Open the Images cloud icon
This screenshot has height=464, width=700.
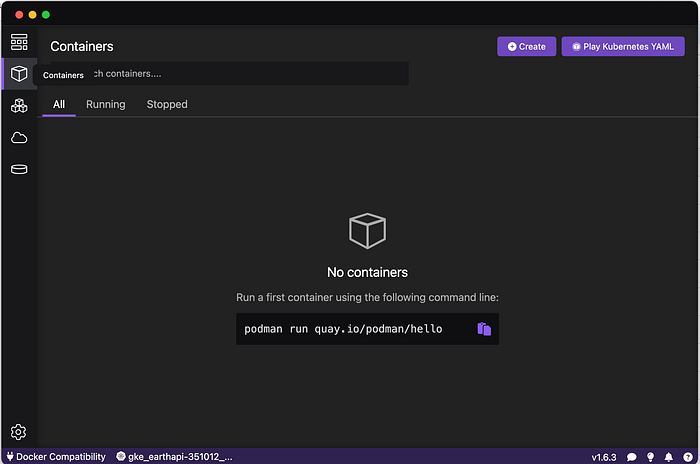pos(19,138)
